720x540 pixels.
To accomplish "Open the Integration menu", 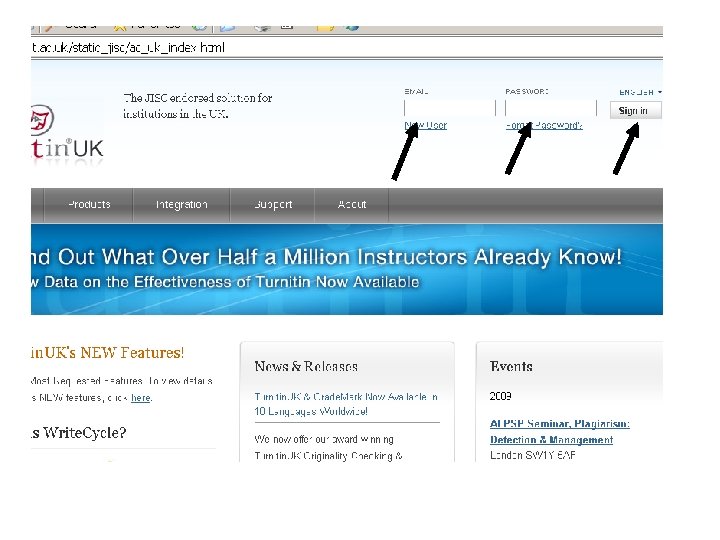I will (181, 205).
